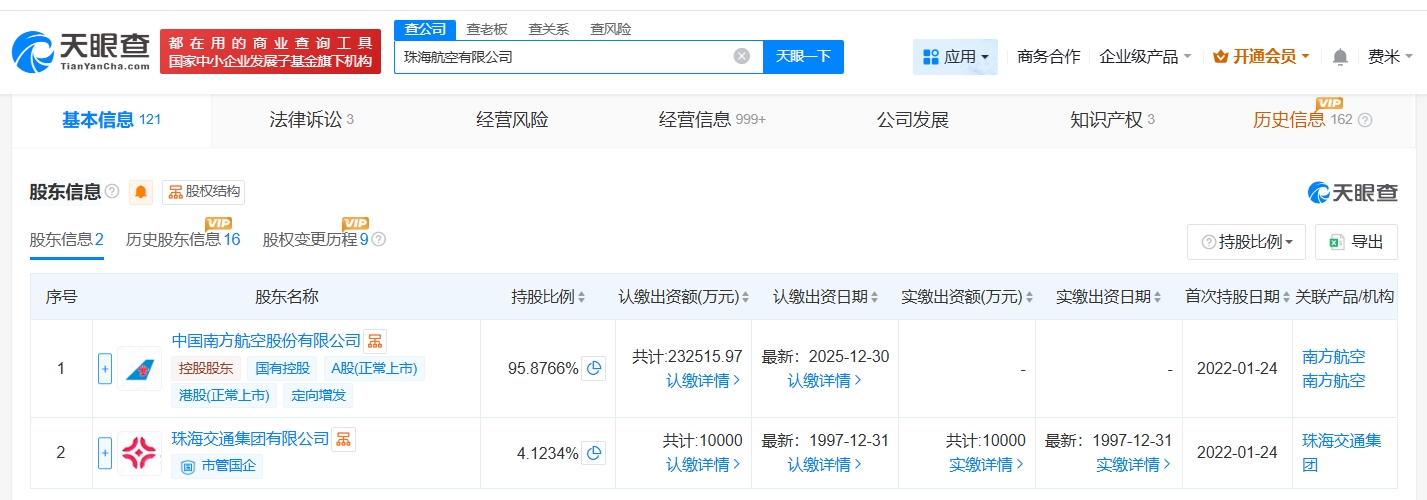The height and width of the screenshot is (500, 1427).
Task: Click the China Southern Airlines logo
Action: (x=139, y=369)
